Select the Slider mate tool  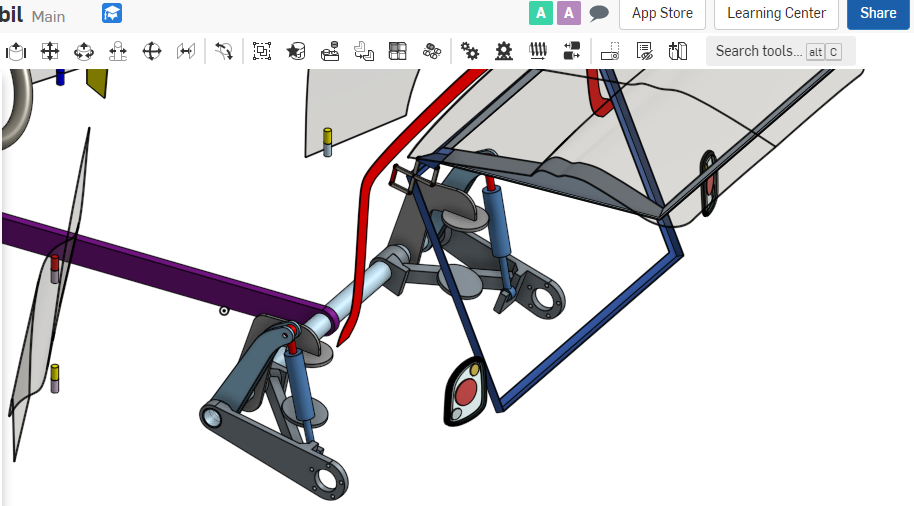pyautogui.click(x=16, y=51)
